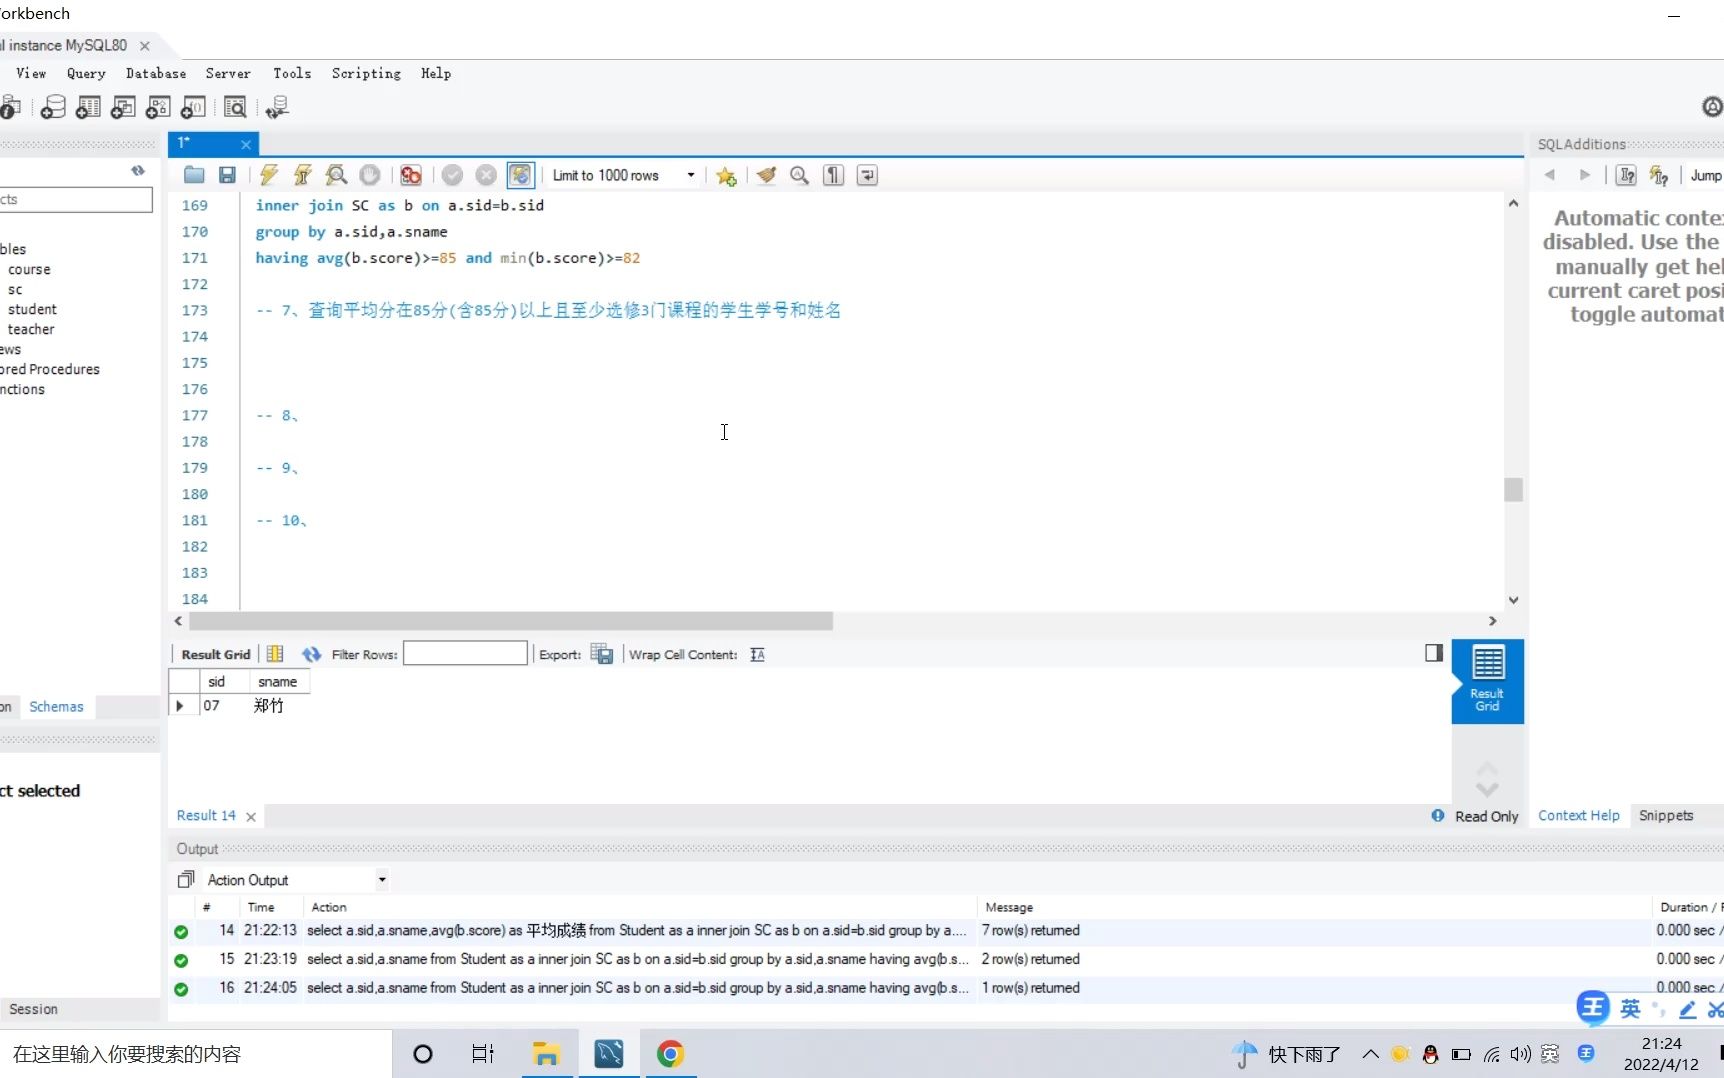Image resolution: width=1724 pixels, height=1078 pixels.
Task: Click create new schema toolbar icon
Action: 53,107
